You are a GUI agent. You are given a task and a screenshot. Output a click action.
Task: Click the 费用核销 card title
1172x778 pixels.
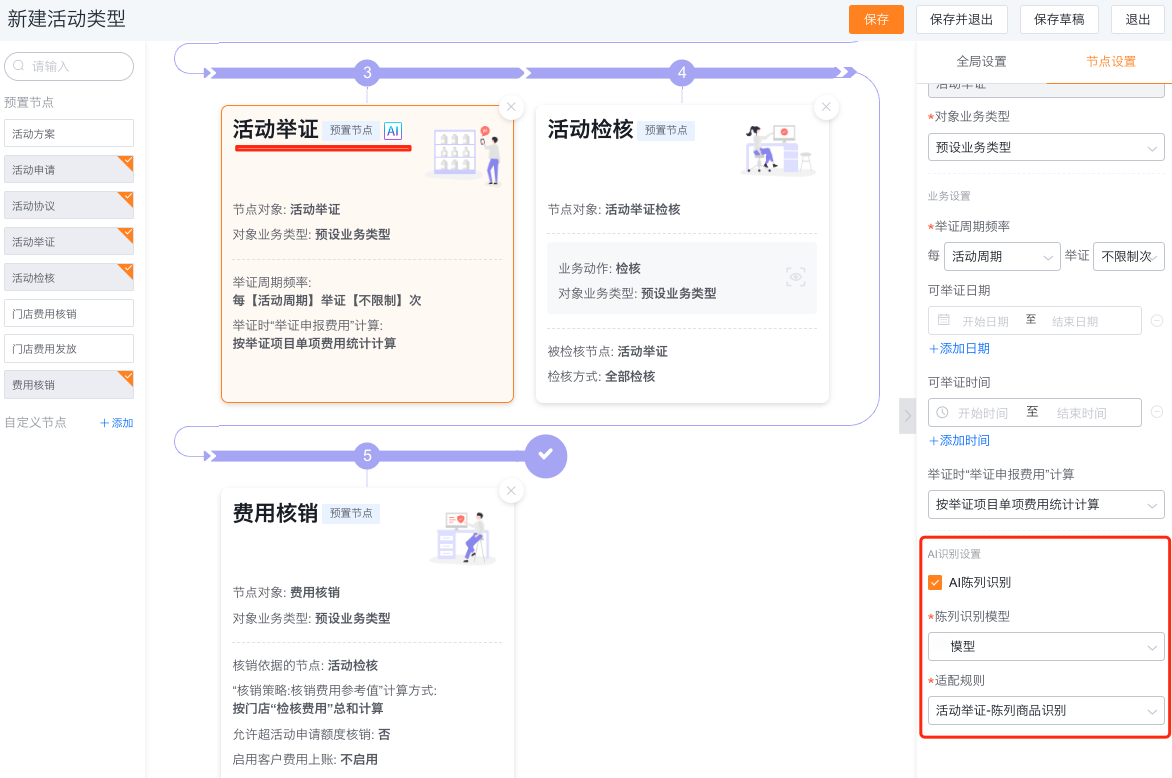[276, 513]
